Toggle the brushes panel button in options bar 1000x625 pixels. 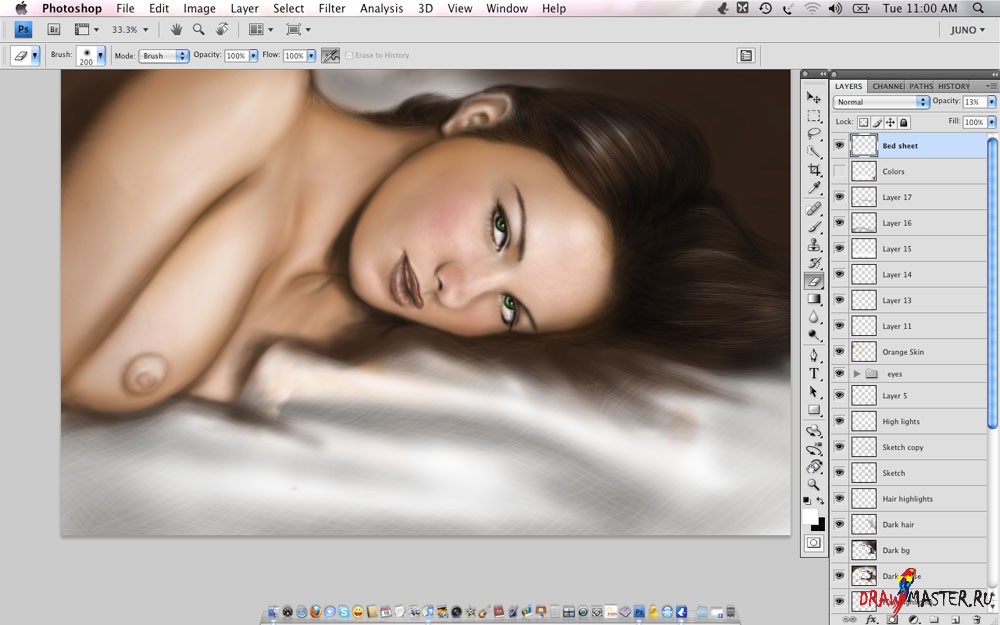[x=746, y=55]
